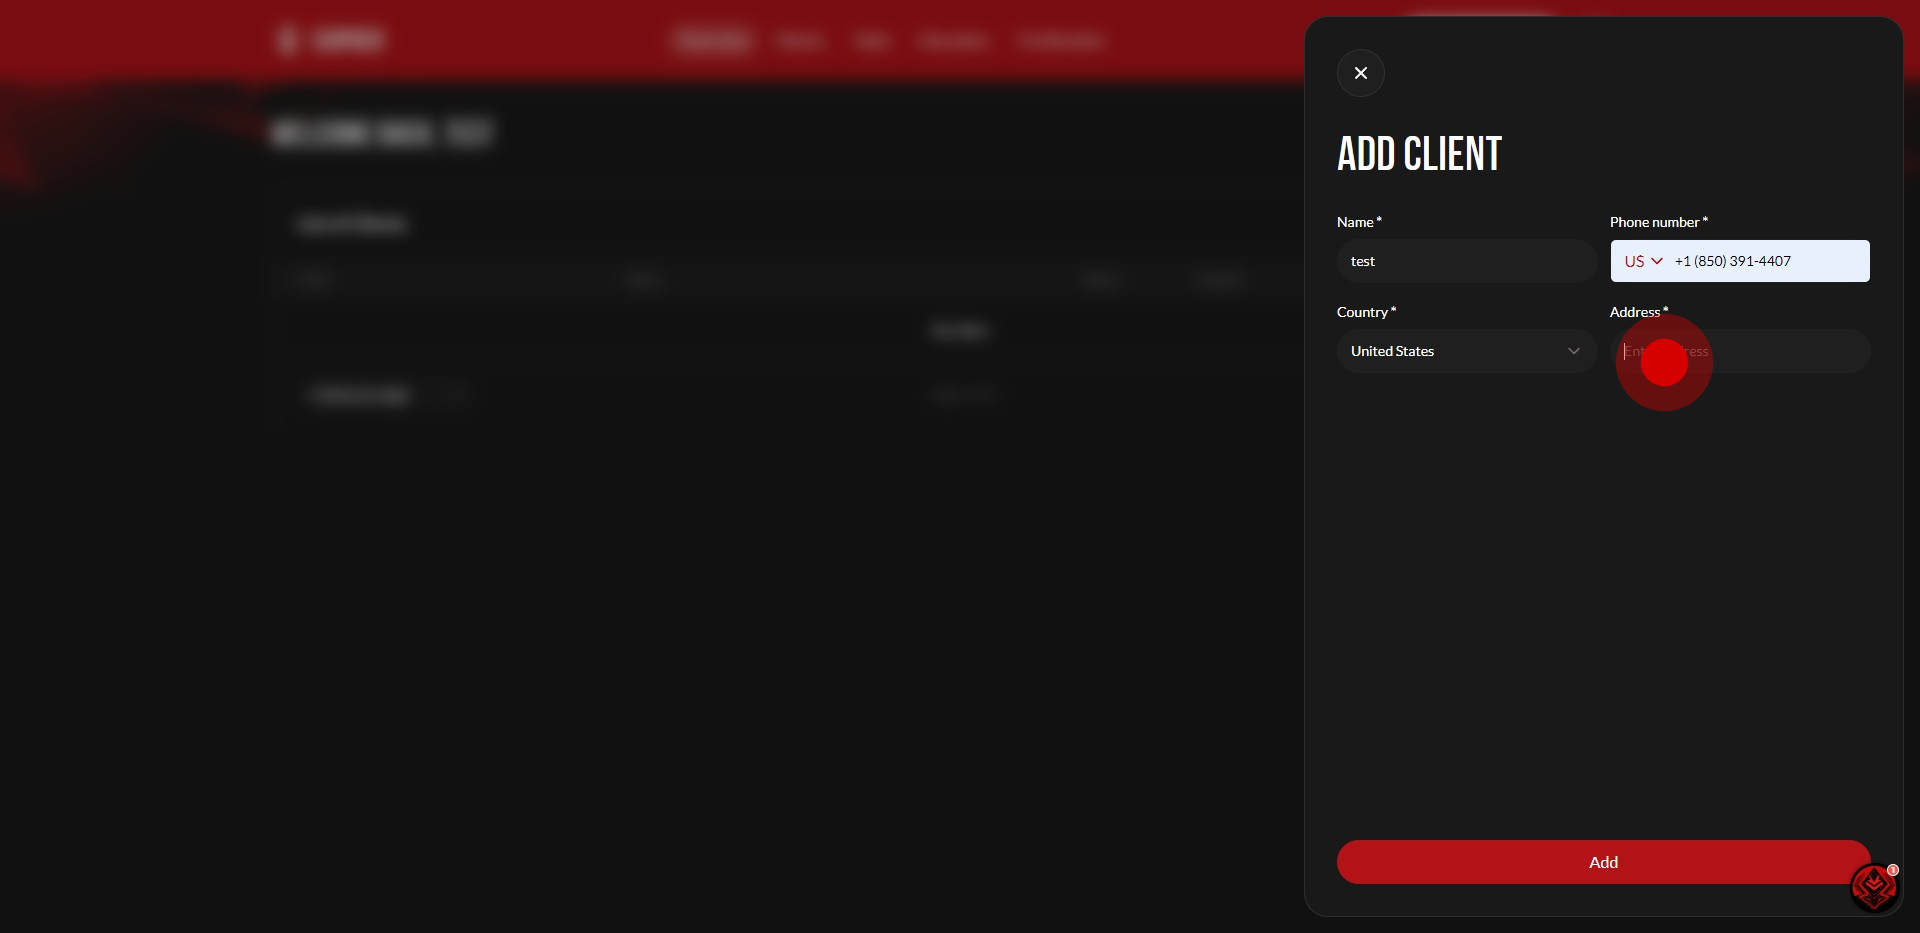Open the US phone country code selector

pyautogui.click(x=1642, y=261)
